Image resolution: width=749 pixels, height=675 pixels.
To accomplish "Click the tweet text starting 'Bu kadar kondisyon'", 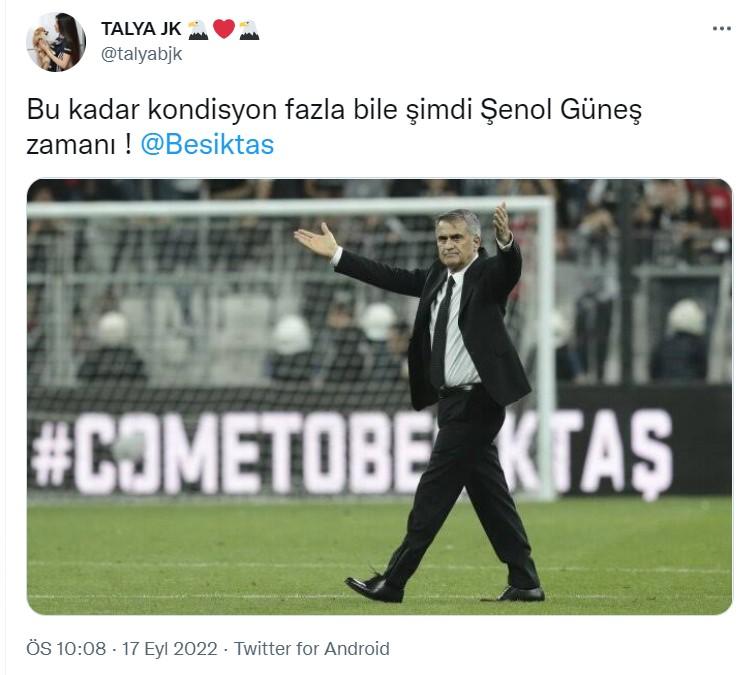I will pos(334,127).
